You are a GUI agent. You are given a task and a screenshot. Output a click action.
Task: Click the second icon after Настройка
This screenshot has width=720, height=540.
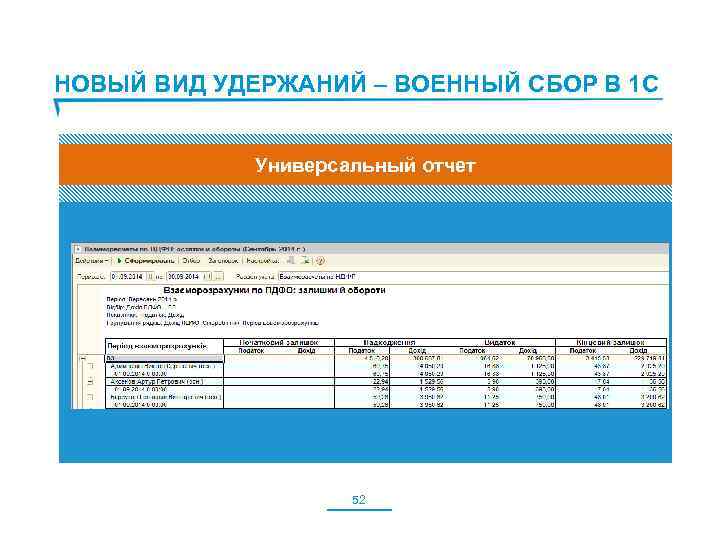tap(305, 260)
